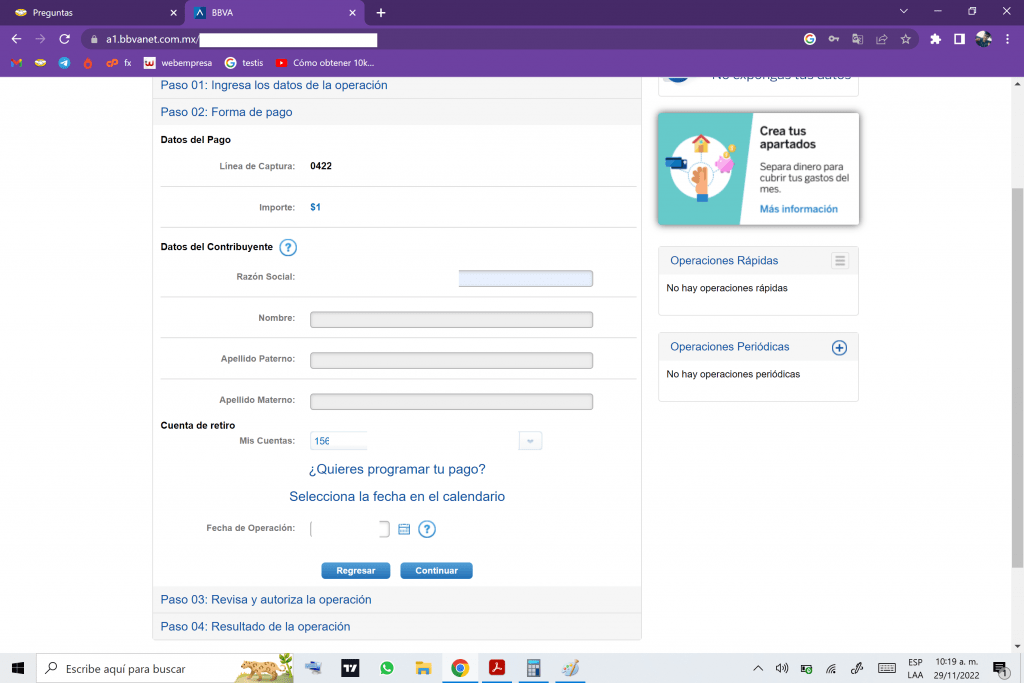This screenshot has width=1024, height=683.
Task: Open the fx bookmark
Action: (x=120, y=63)
